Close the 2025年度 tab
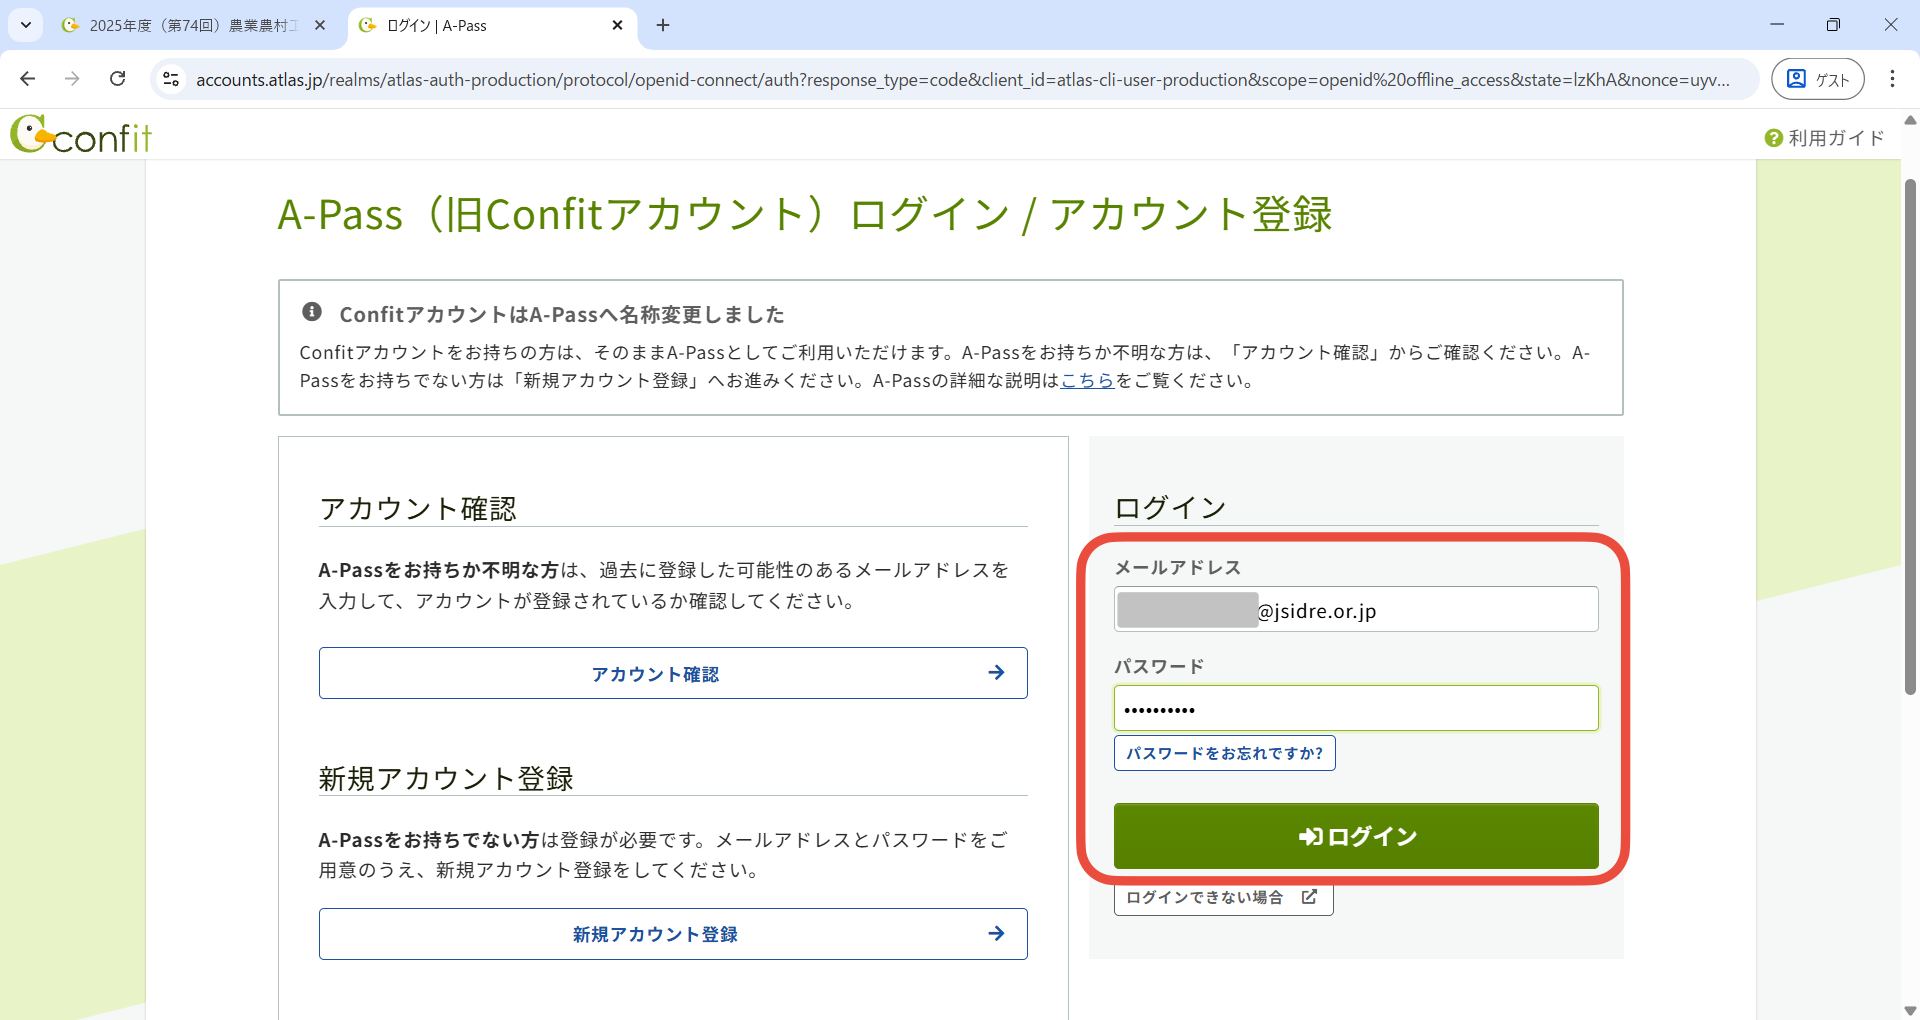 320,25
